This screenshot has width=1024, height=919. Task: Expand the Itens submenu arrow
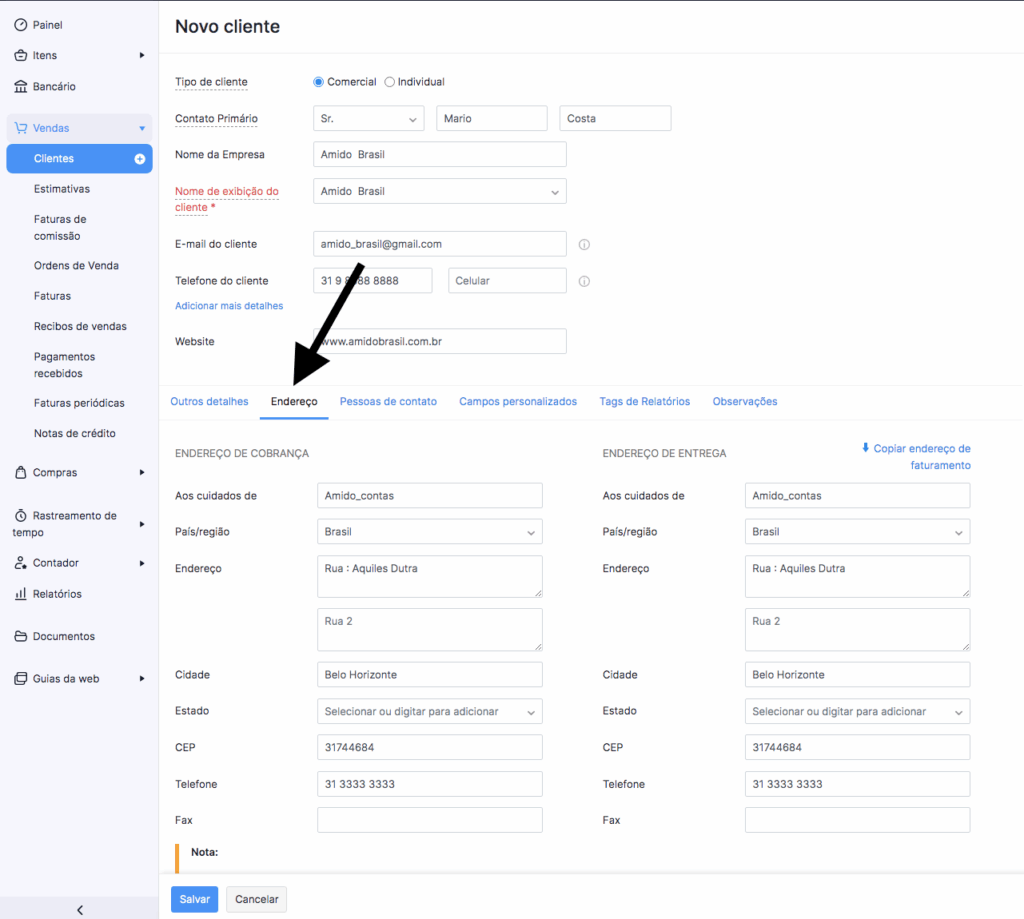[142, 56]
